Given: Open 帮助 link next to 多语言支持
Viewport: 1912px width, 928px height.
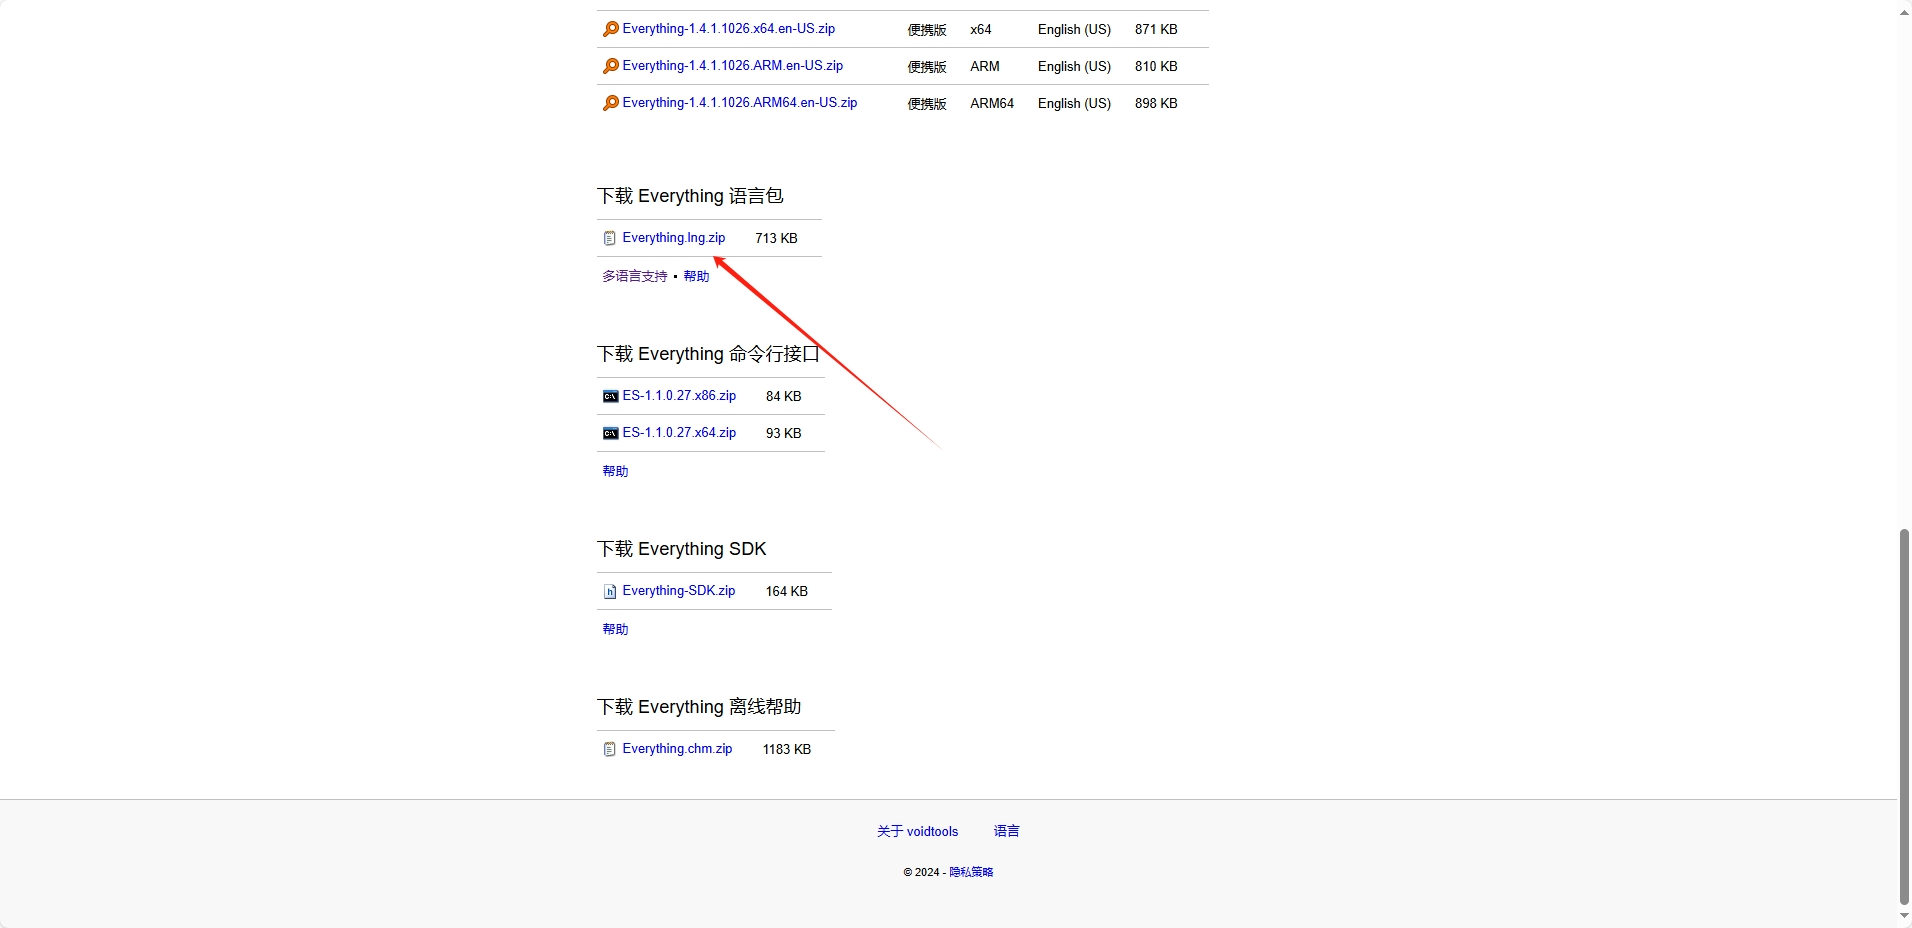Looking at the screenshot, I should 696,276.
